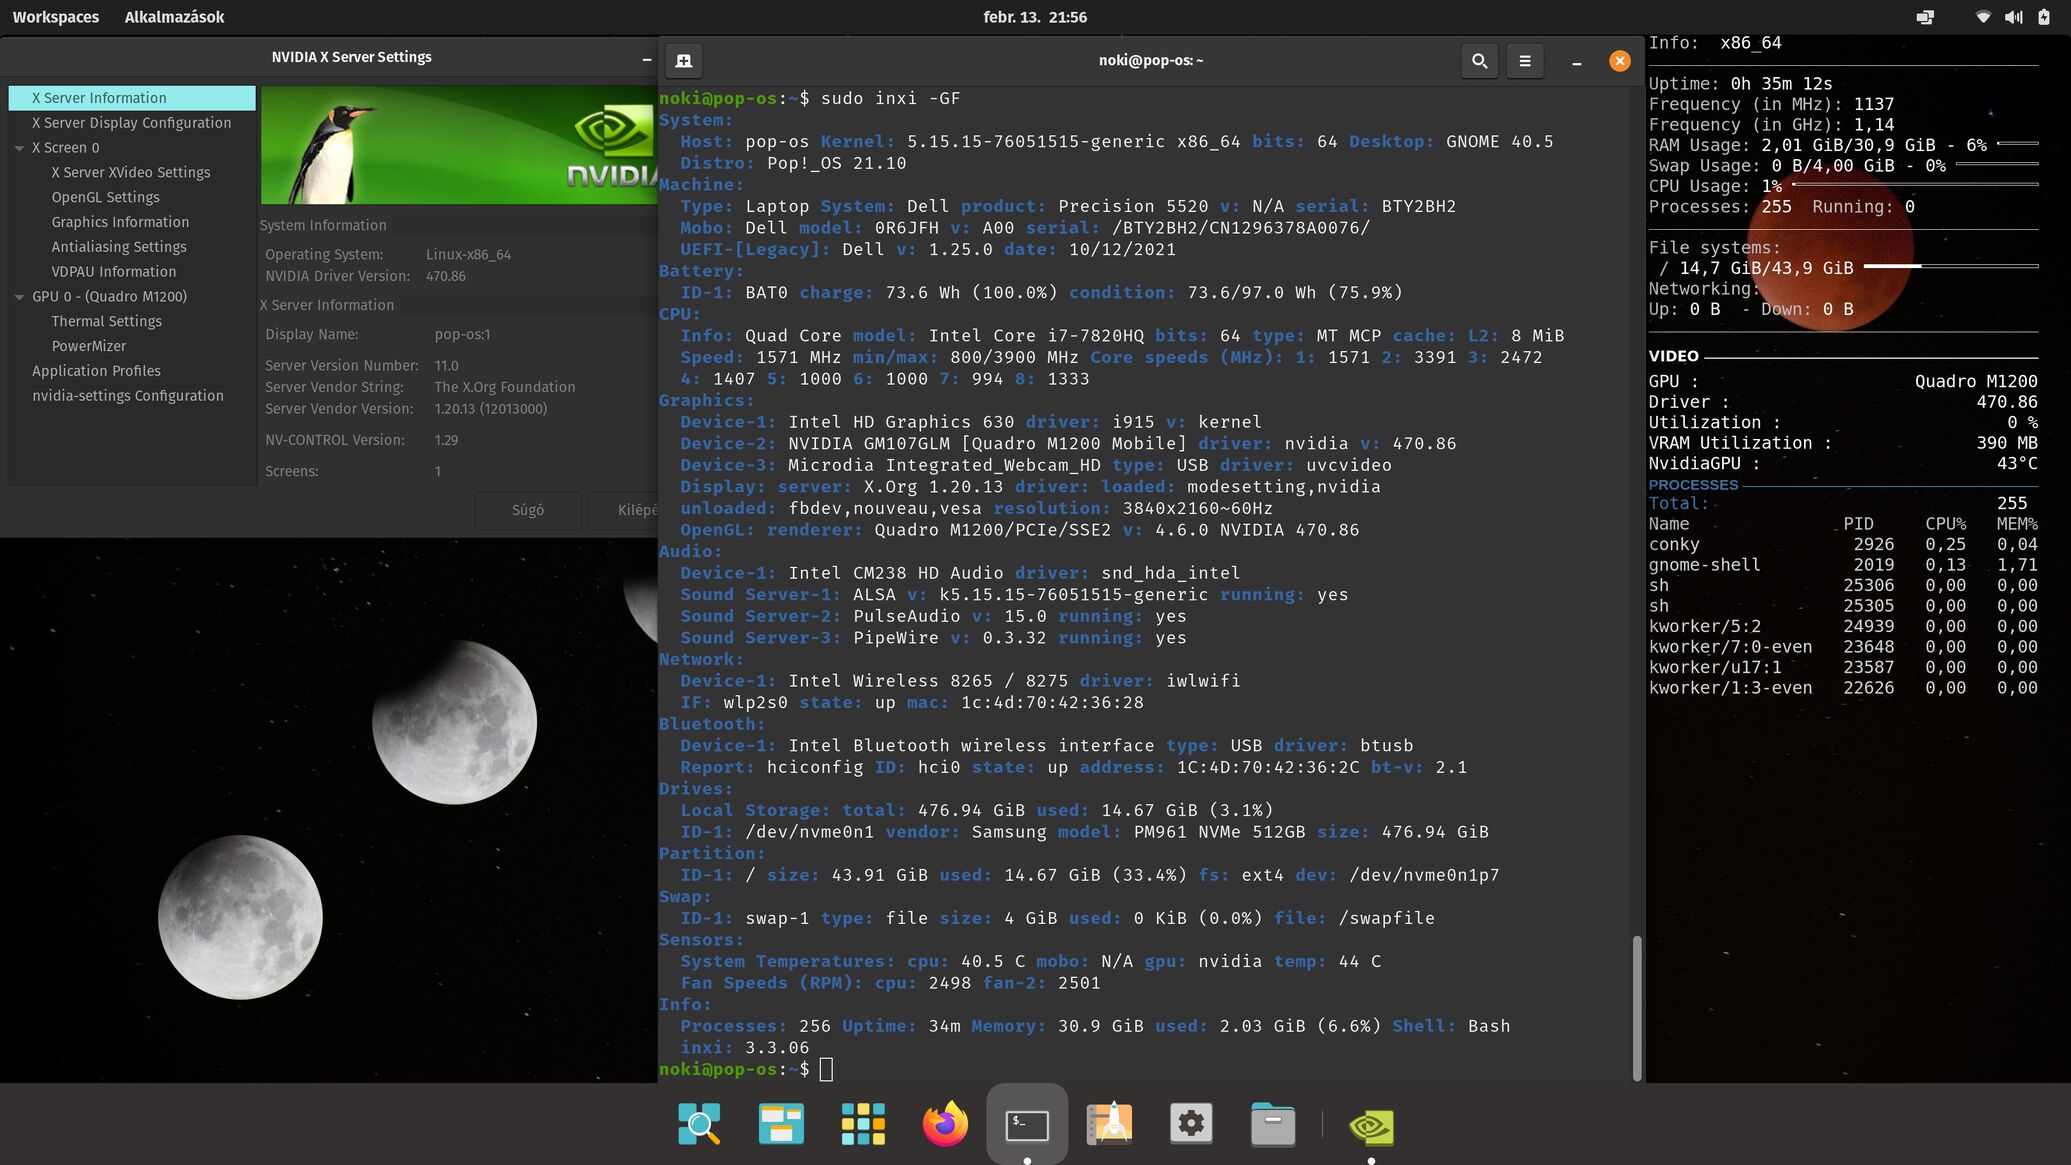Click the terminal prompt cursor line
2071x1165 pixels.
click(826, 1070)
